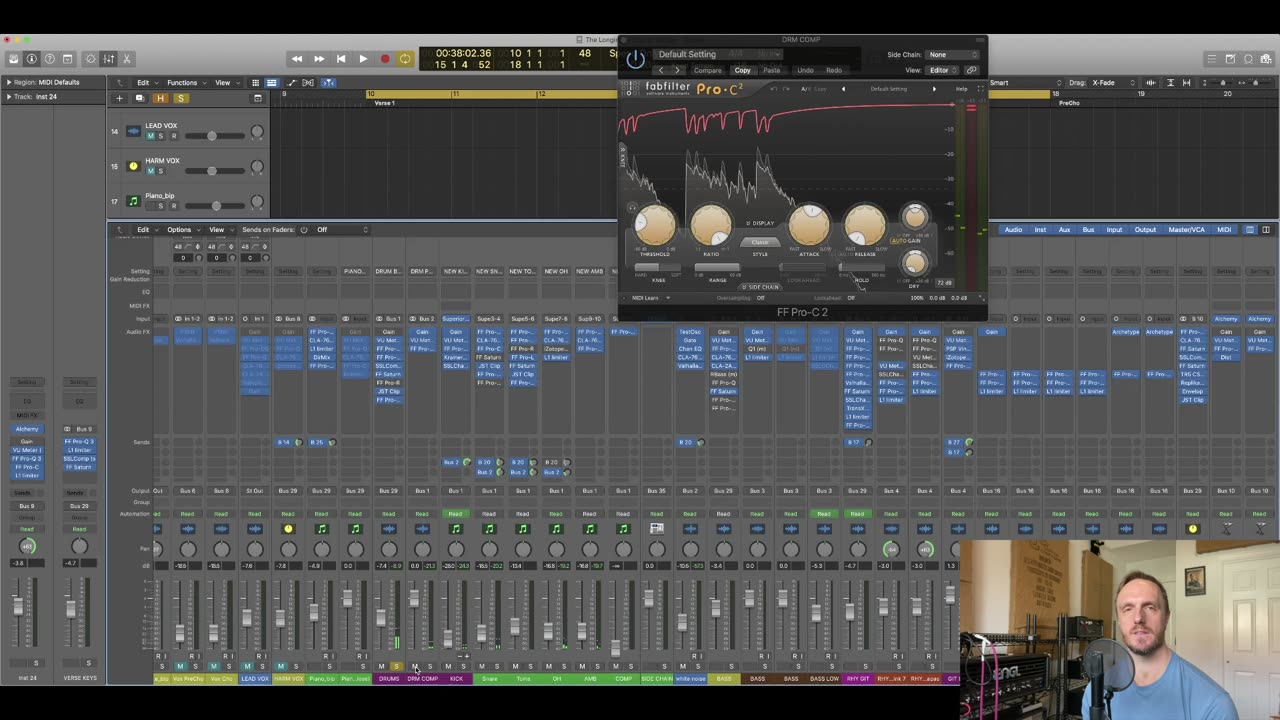Click the Pro-C 2 Ratio knob
The height and width of the screenshot is (720, 1280).
click(x=711, y=225)
